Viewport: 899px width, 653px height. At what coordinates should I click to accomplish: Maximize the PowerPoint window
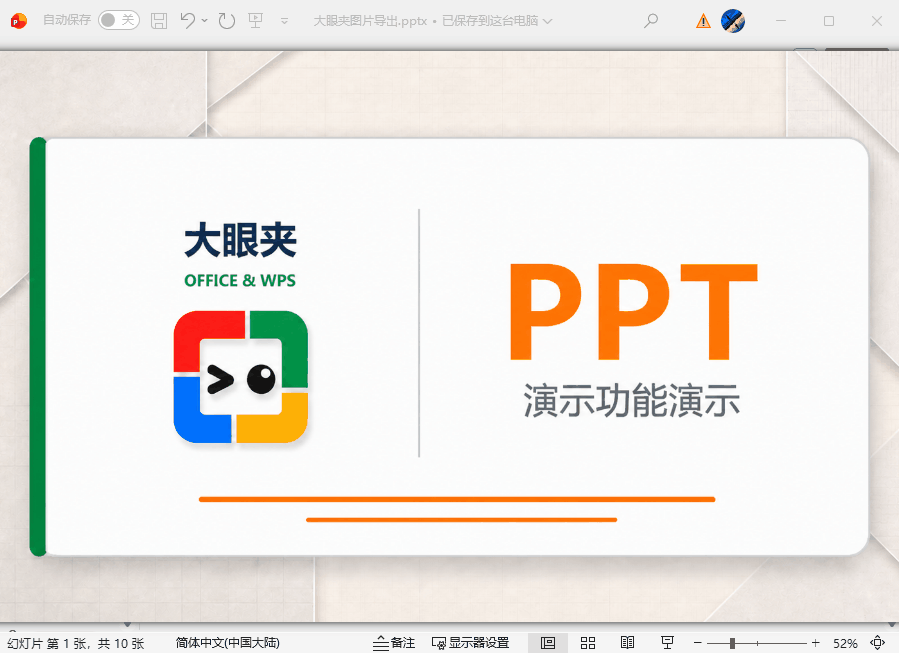pos(828,21)
